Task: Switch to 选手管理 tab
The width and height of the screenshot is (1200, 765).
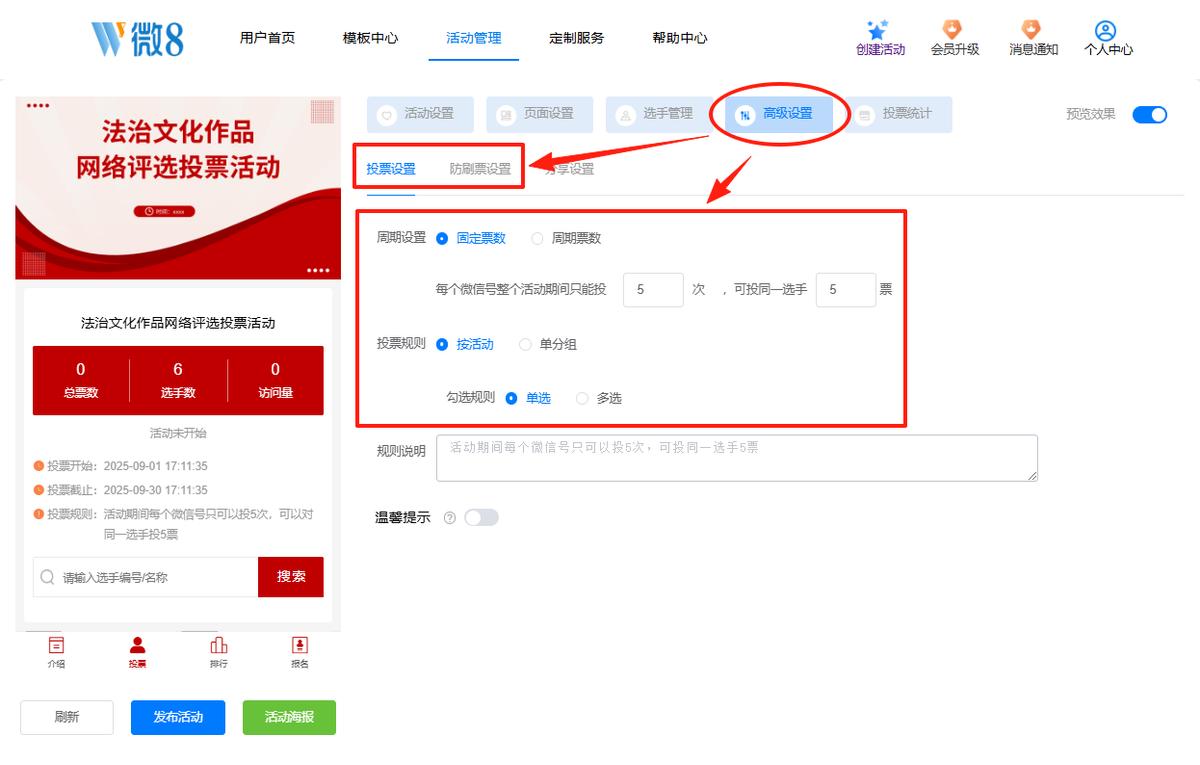Action: click(x=659, y=114)
